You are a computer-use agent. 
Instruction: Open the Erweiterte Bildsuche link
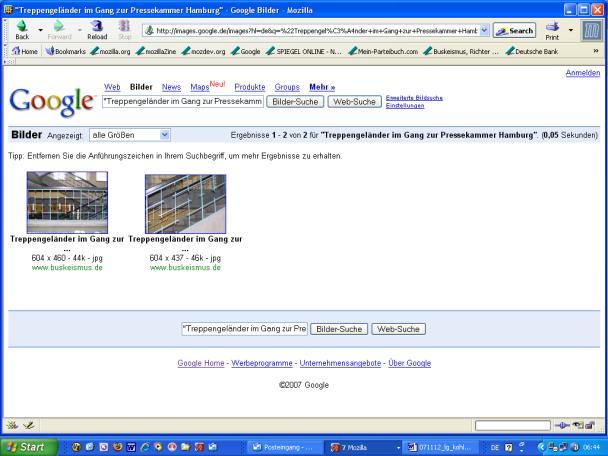point(414,98)
